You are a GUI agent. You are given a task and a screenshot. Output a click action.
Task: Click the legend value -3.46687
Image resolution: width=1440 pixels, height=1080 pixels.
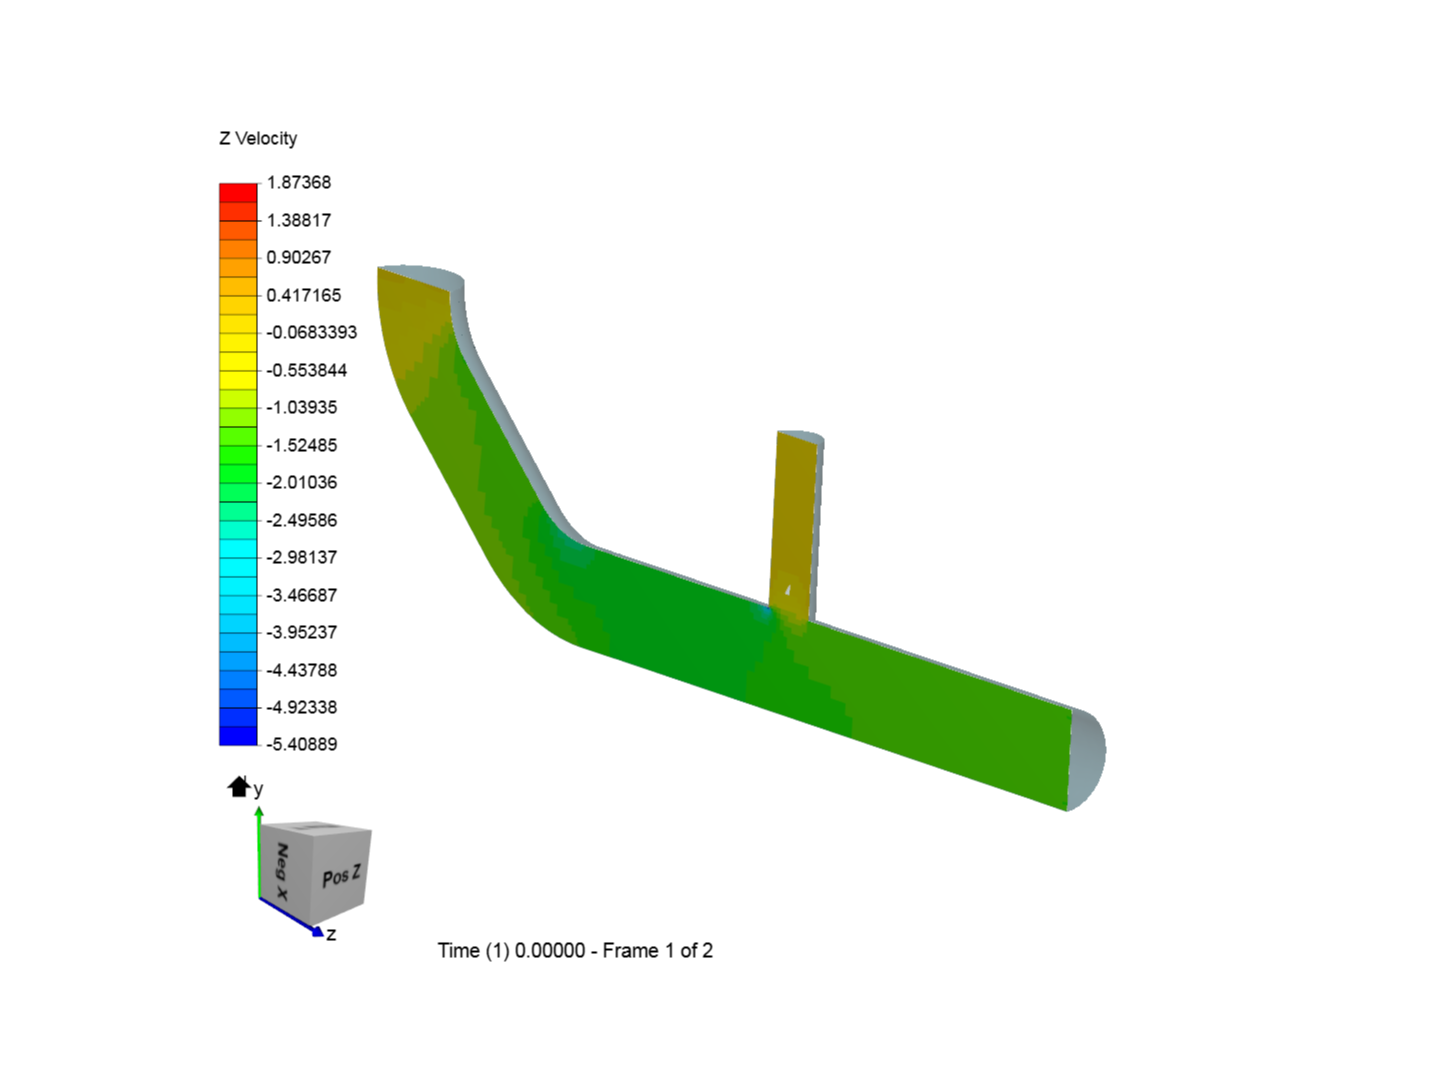301,595
